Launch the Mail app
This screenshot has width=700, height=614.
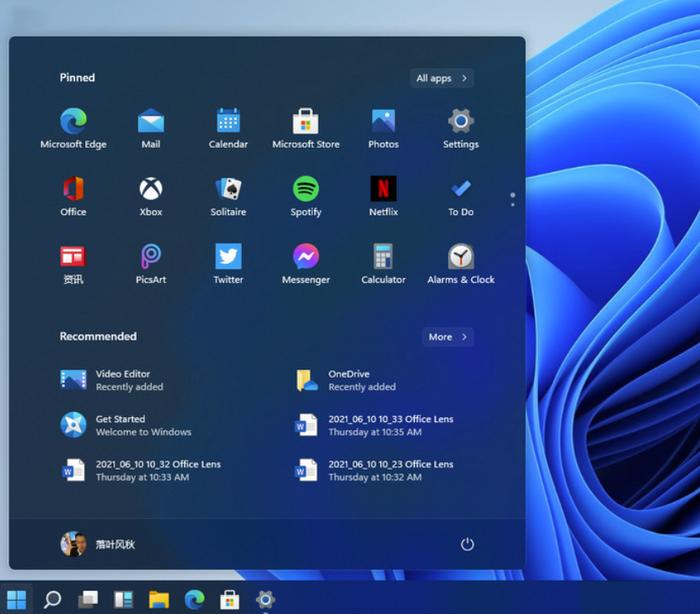tap(151, 128)
